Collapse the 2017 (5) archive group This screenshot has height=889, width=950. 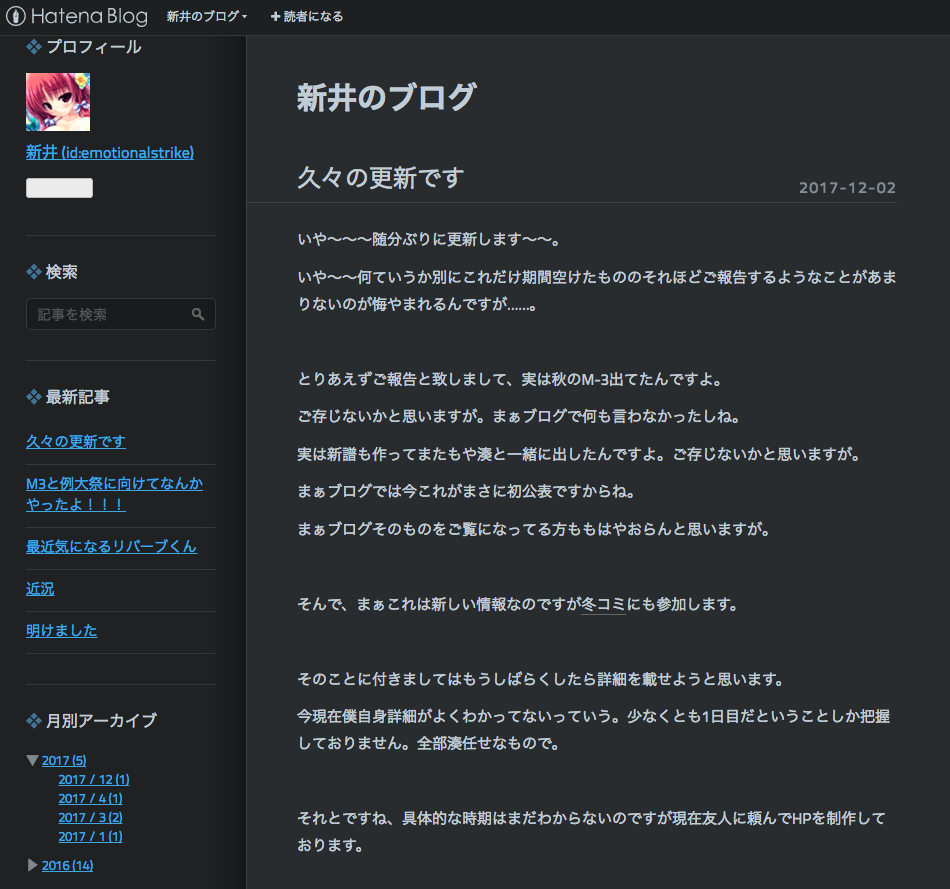pyautogui.click(x=32, y=760)
